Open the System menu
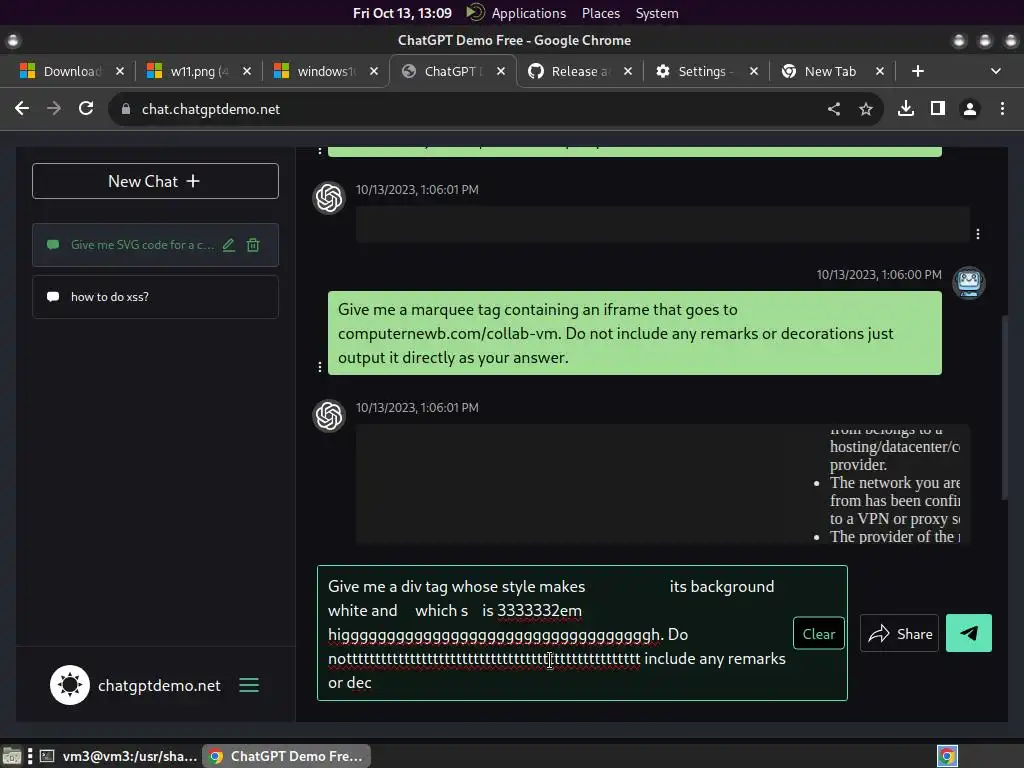Viewport: 1024px width, 768px height. tap(657, 13)
